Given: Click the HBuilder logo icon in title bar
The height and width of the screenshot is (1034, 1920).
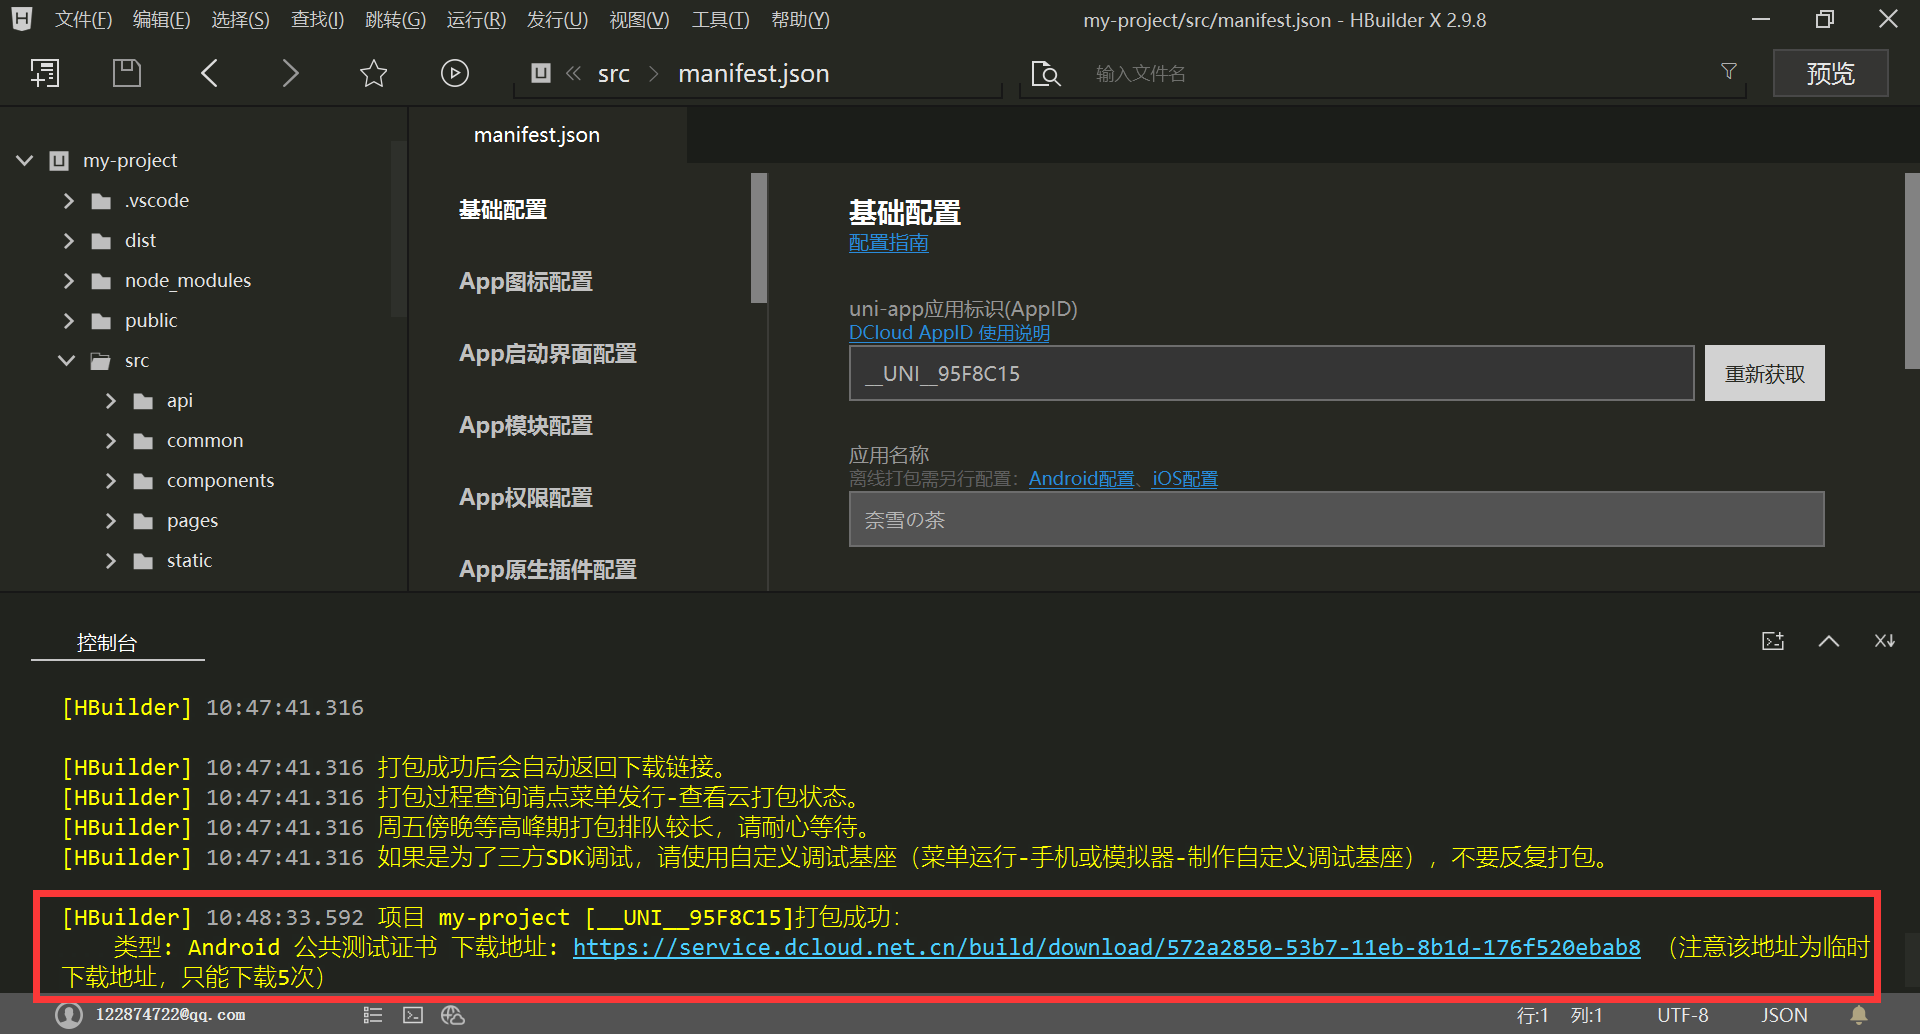Looking at the screenshot, I should pos(22,18).
